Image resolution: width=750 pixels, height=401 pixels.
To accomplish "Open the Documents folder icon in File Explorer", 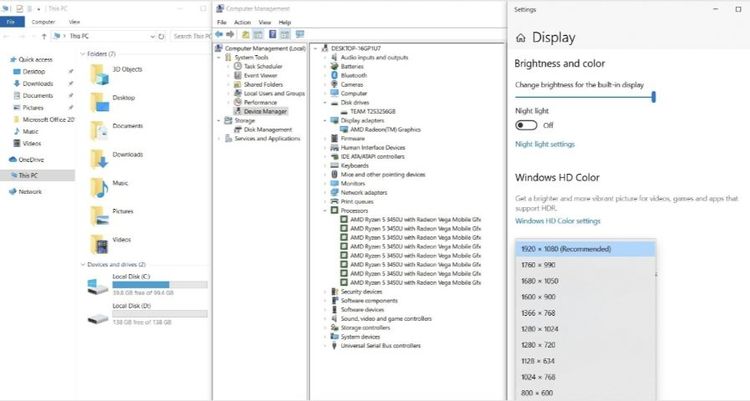I will 99,131.
